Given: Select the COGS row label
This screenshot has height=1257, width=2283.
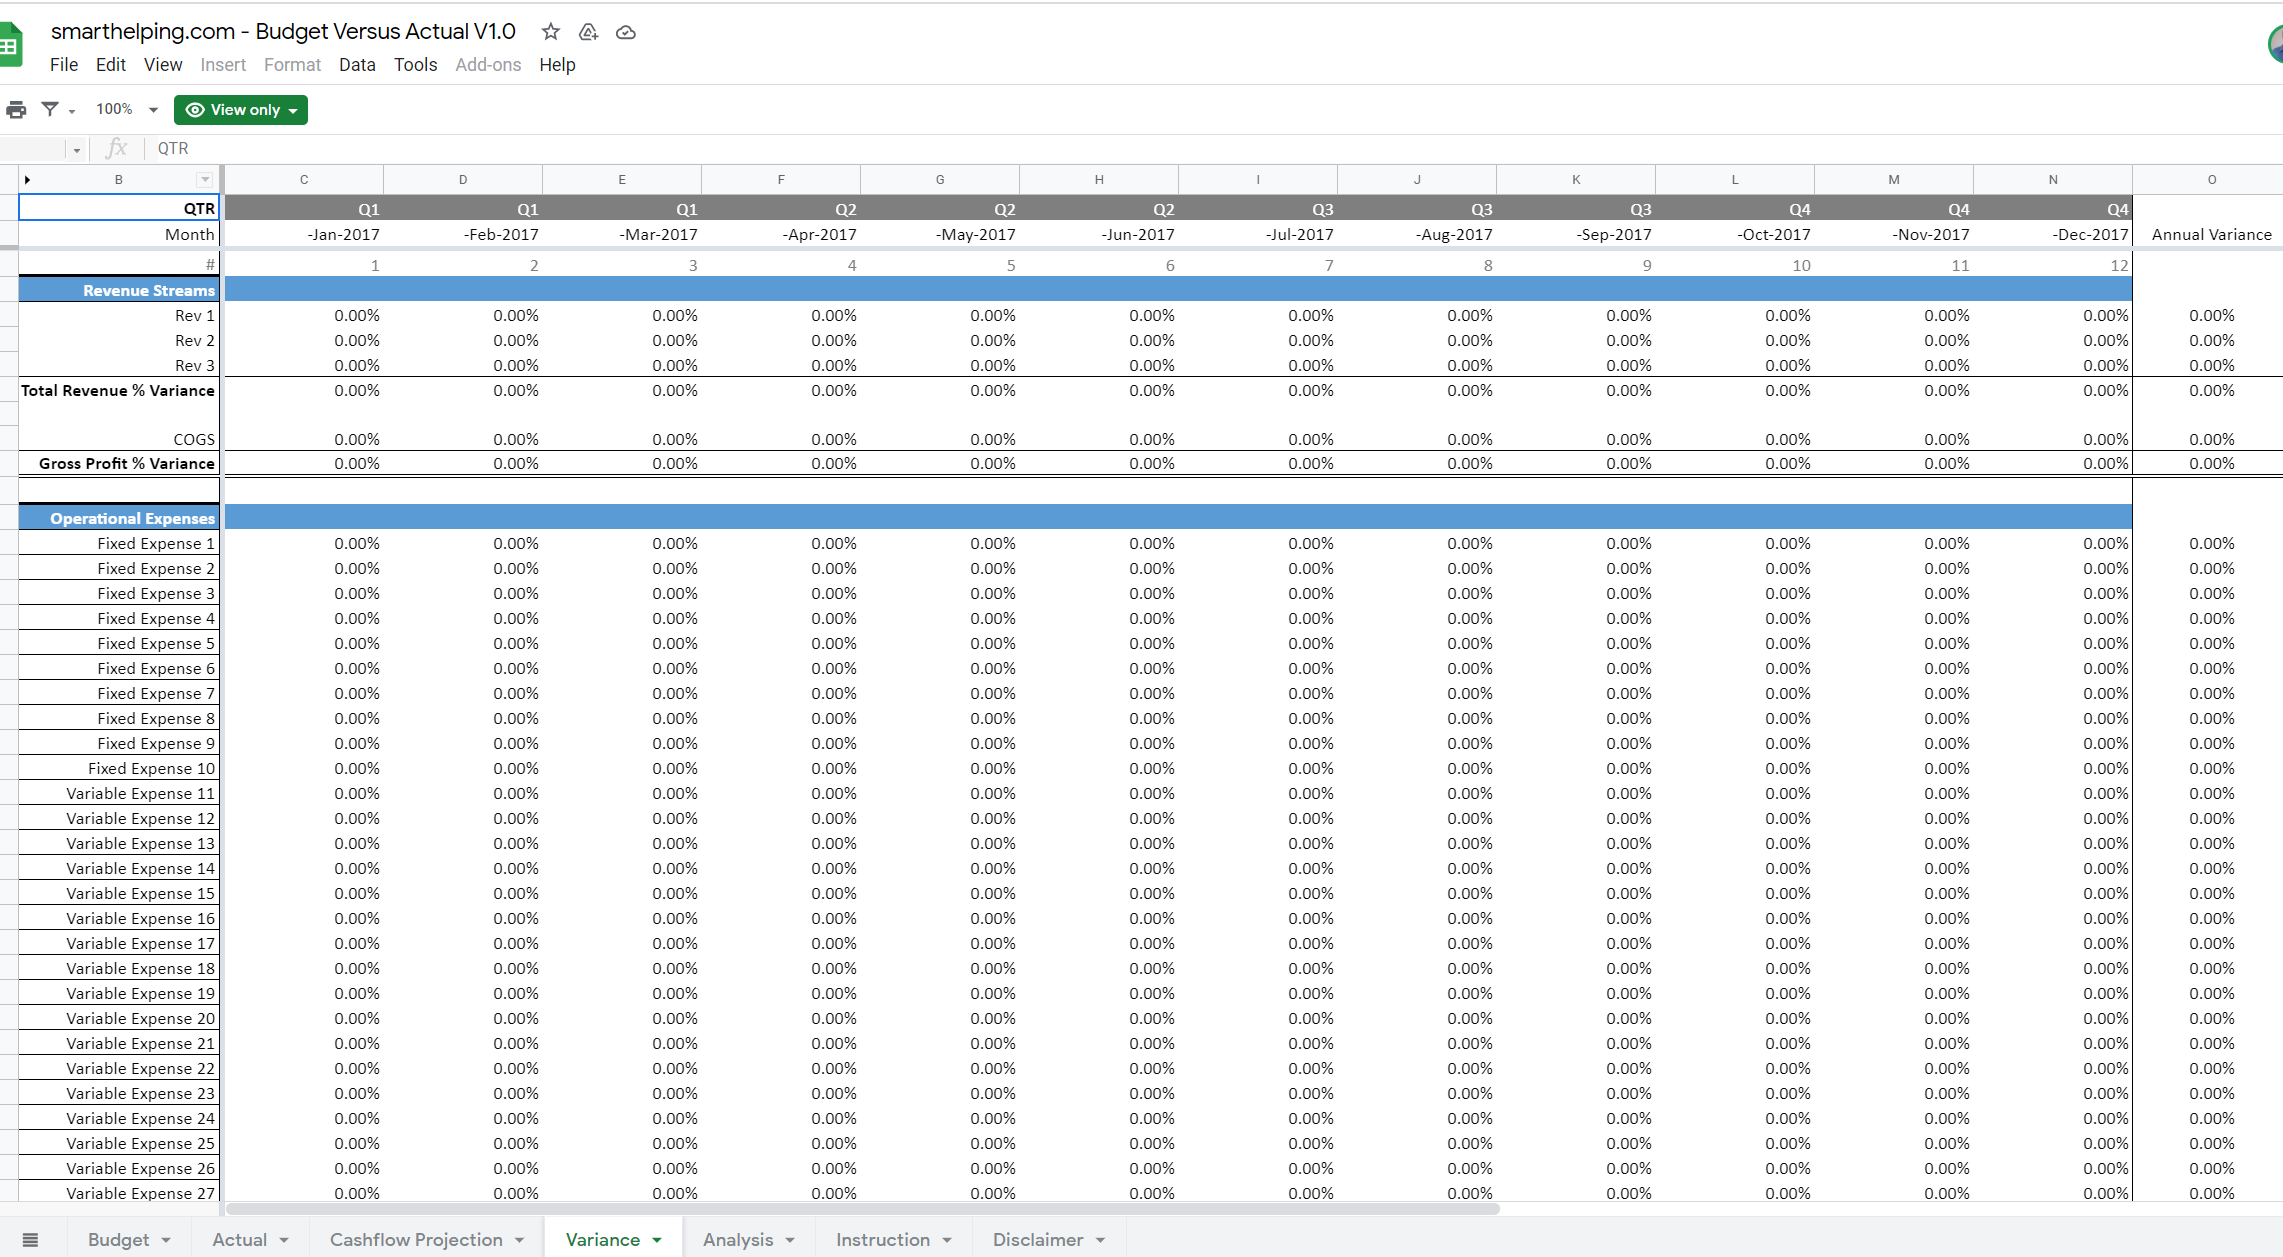Looking at the screenshot, I should (x=119, y=439).
